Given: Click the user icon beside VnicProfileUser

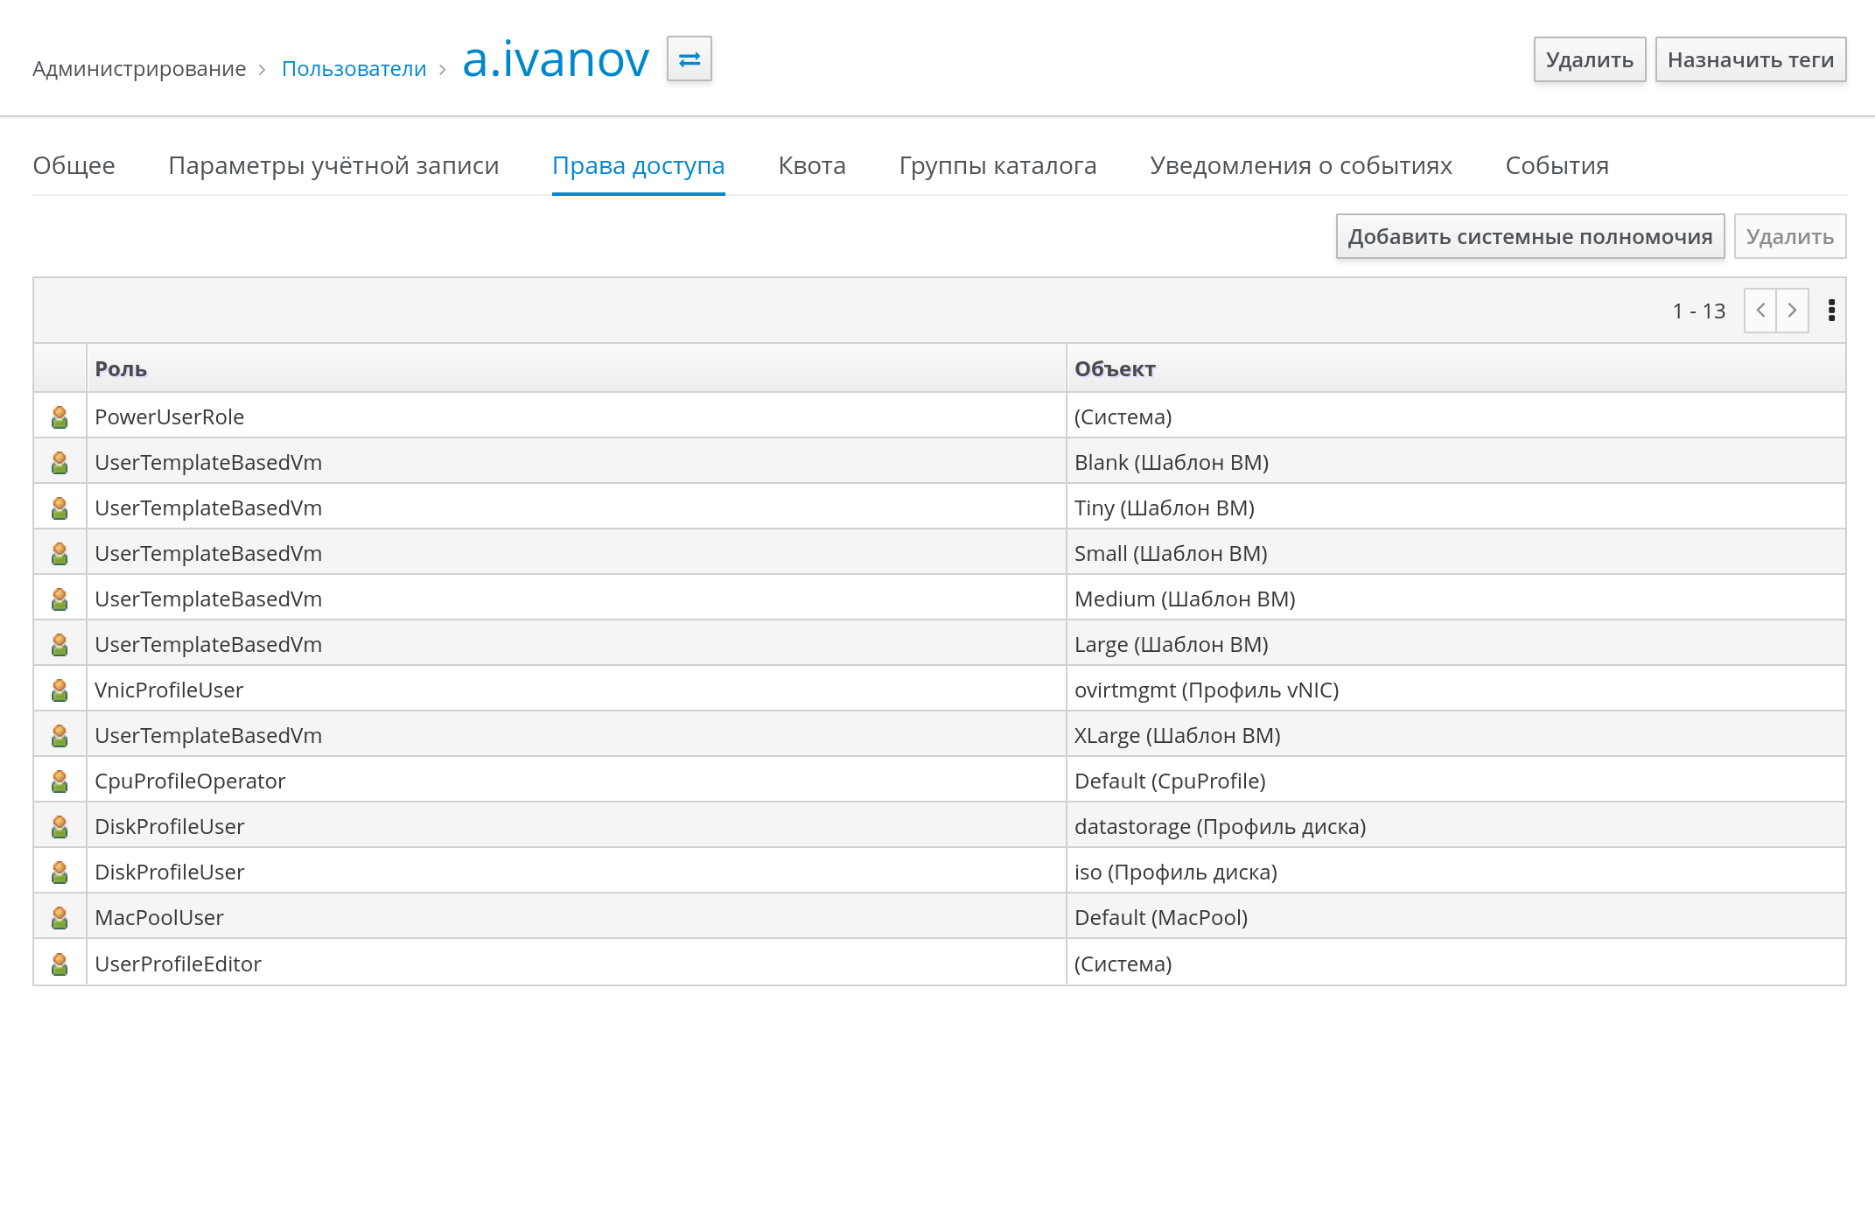Looking at the screenshot, I should (x=60, y=690).
